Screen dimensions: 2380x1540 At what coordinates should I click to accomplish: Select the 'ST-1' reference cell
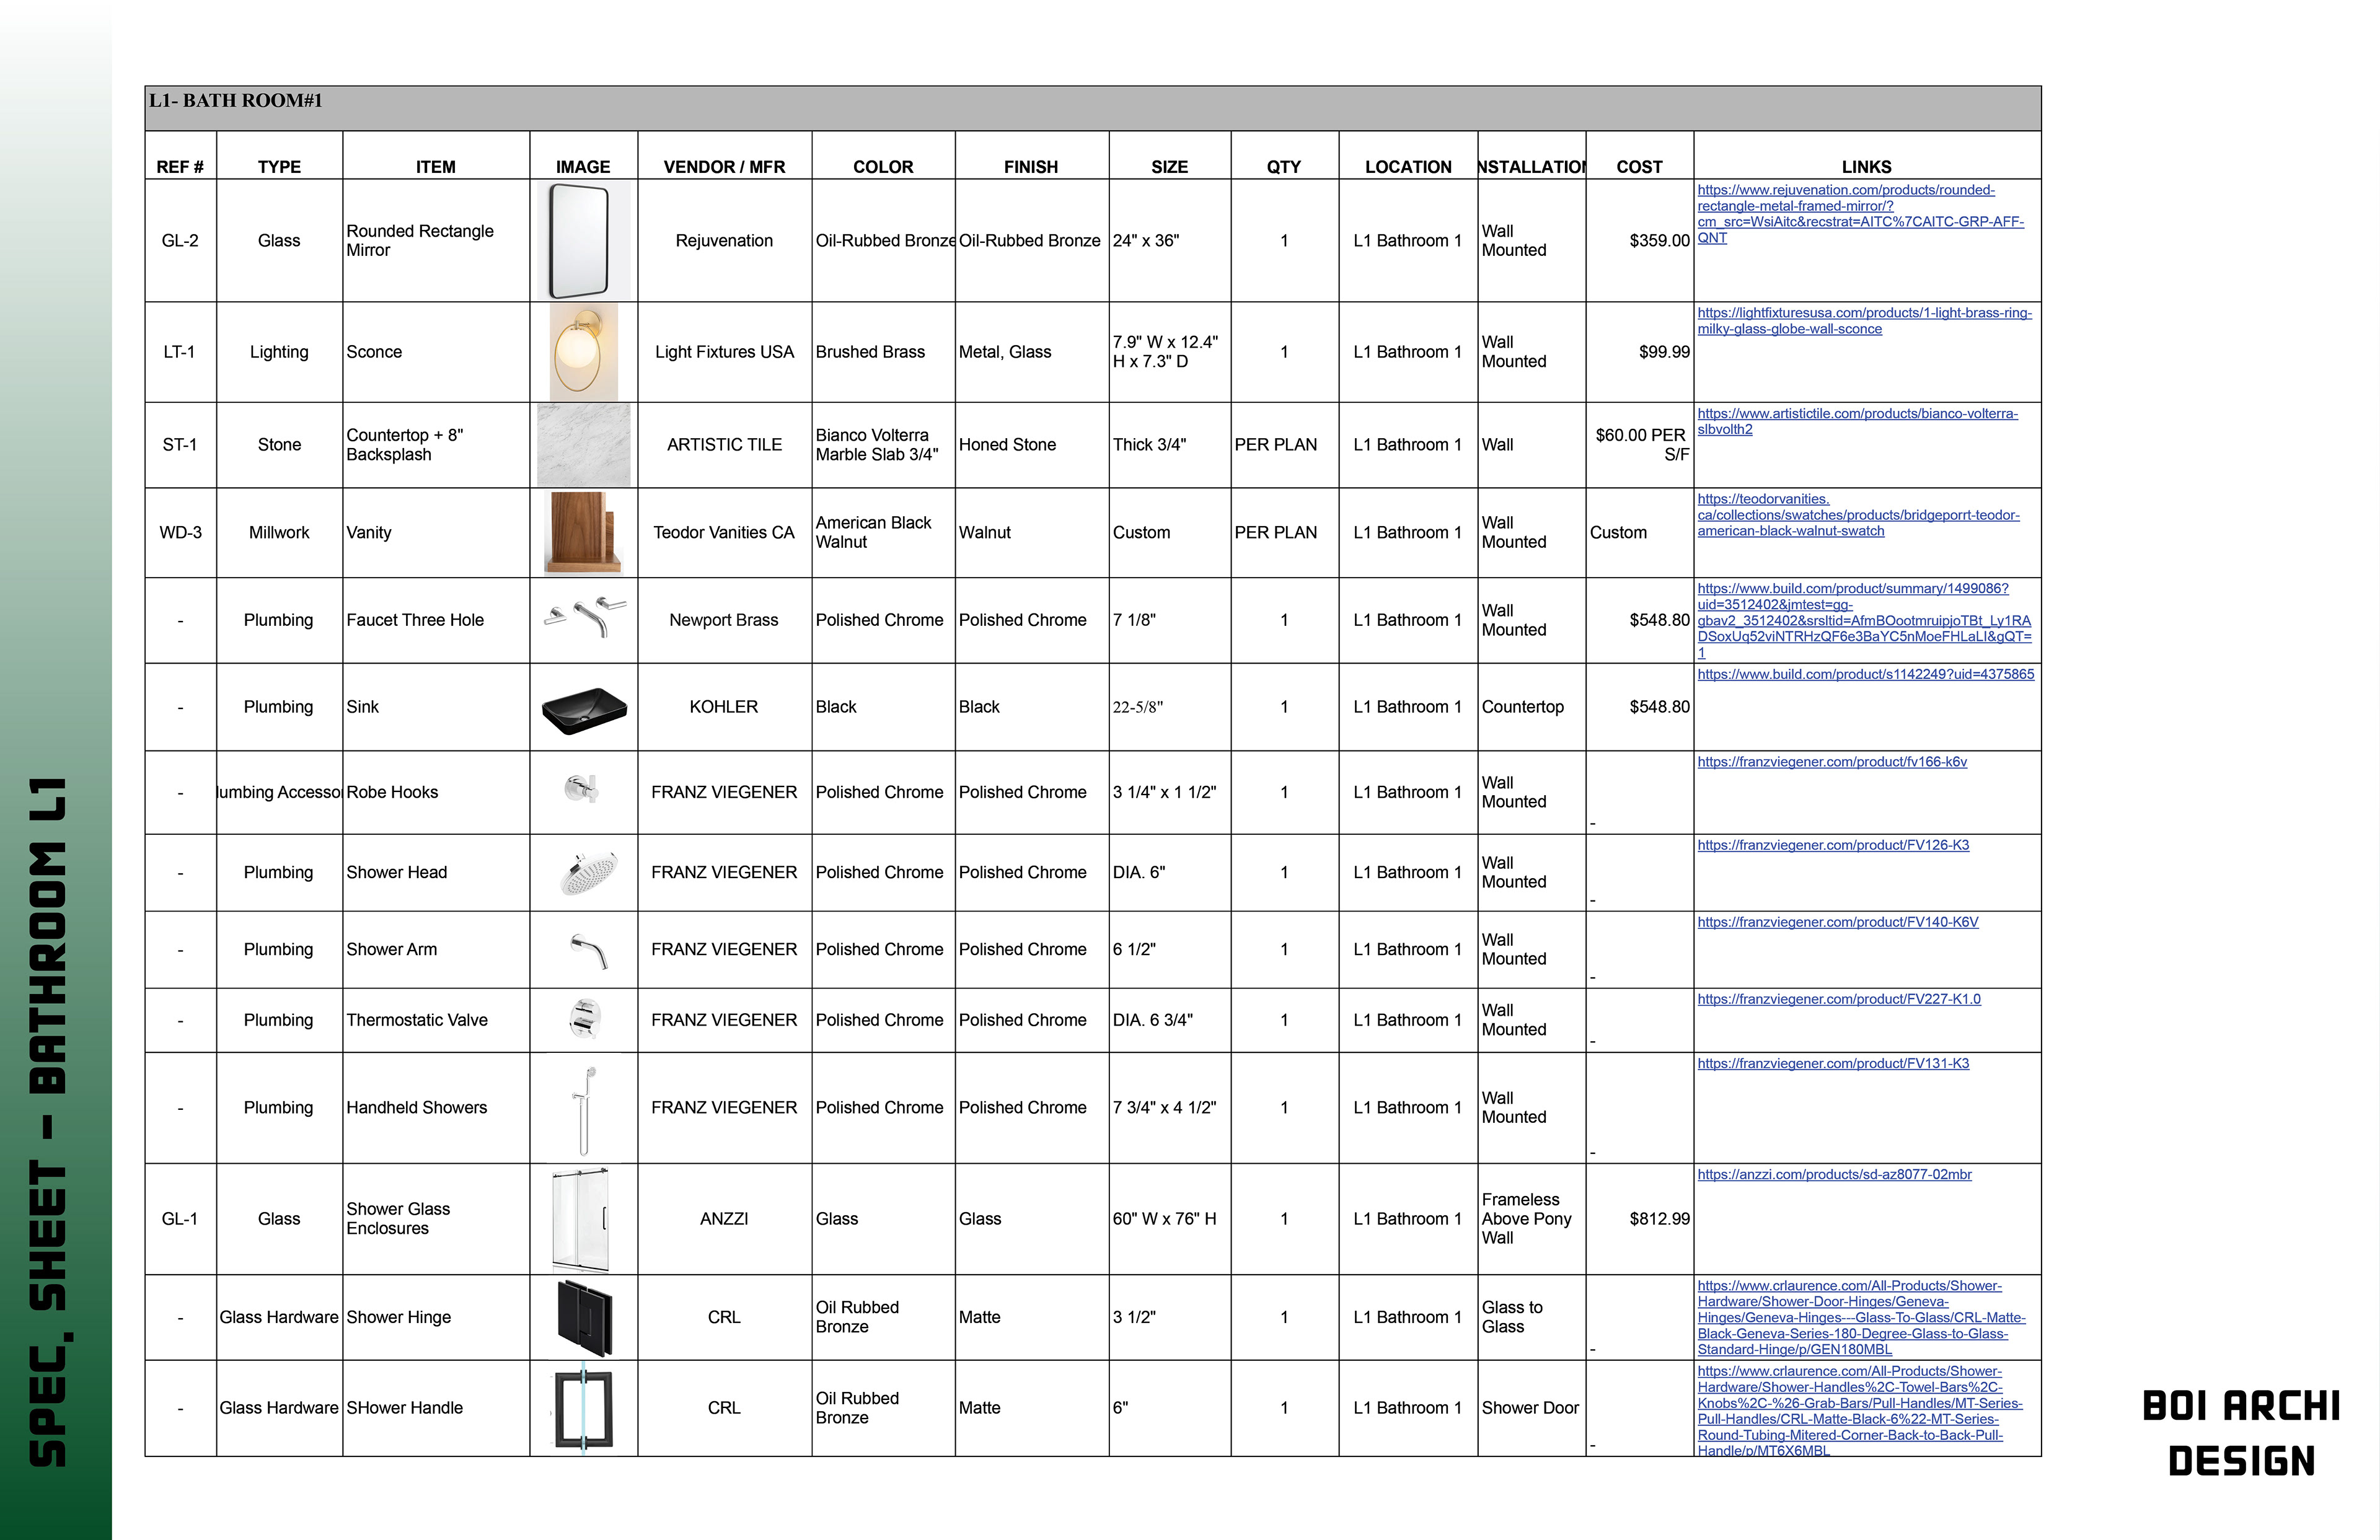180,445
